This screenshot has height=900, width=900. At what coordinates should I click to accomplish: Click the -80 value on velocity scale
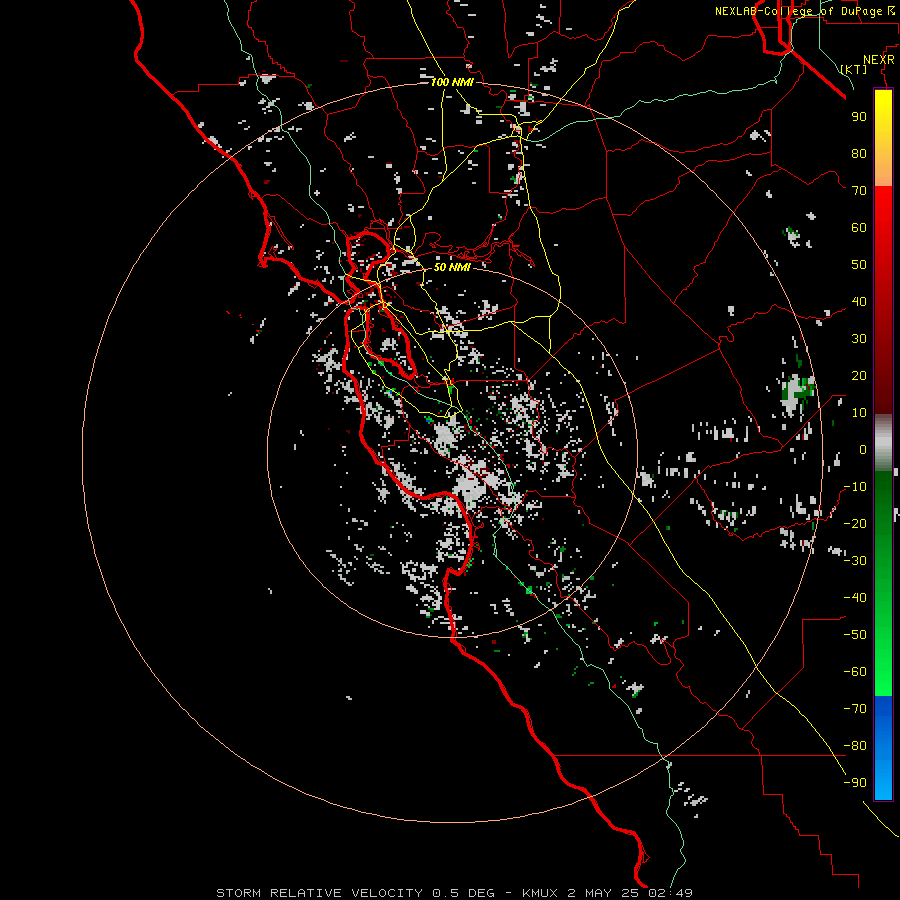click(x=855, y=746)
